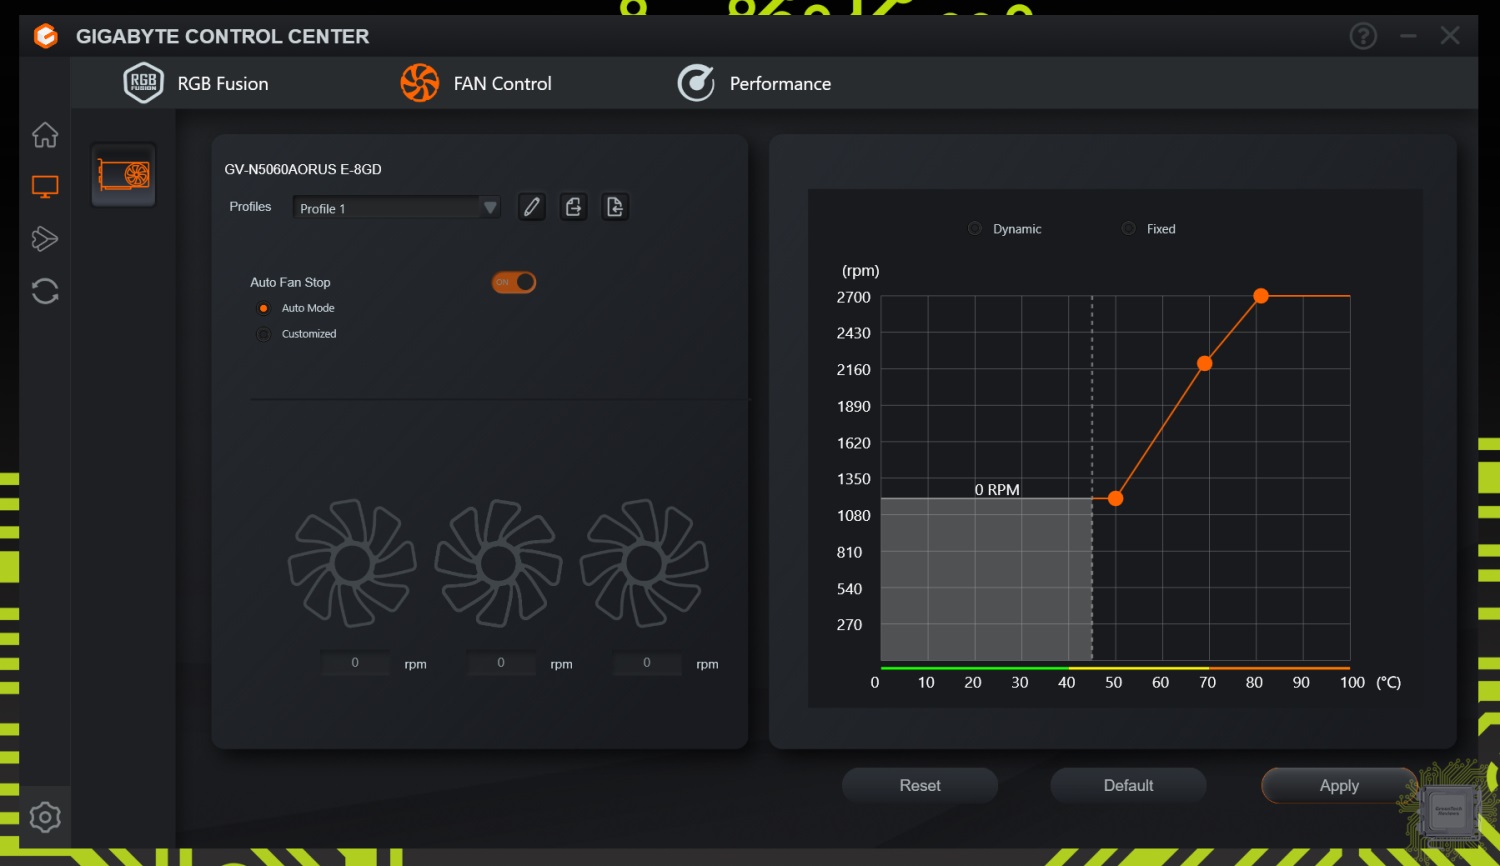This screenshot has width=1500, height=866.
Task: Edit profile name with pencil icon
Action: pos(532,207)
